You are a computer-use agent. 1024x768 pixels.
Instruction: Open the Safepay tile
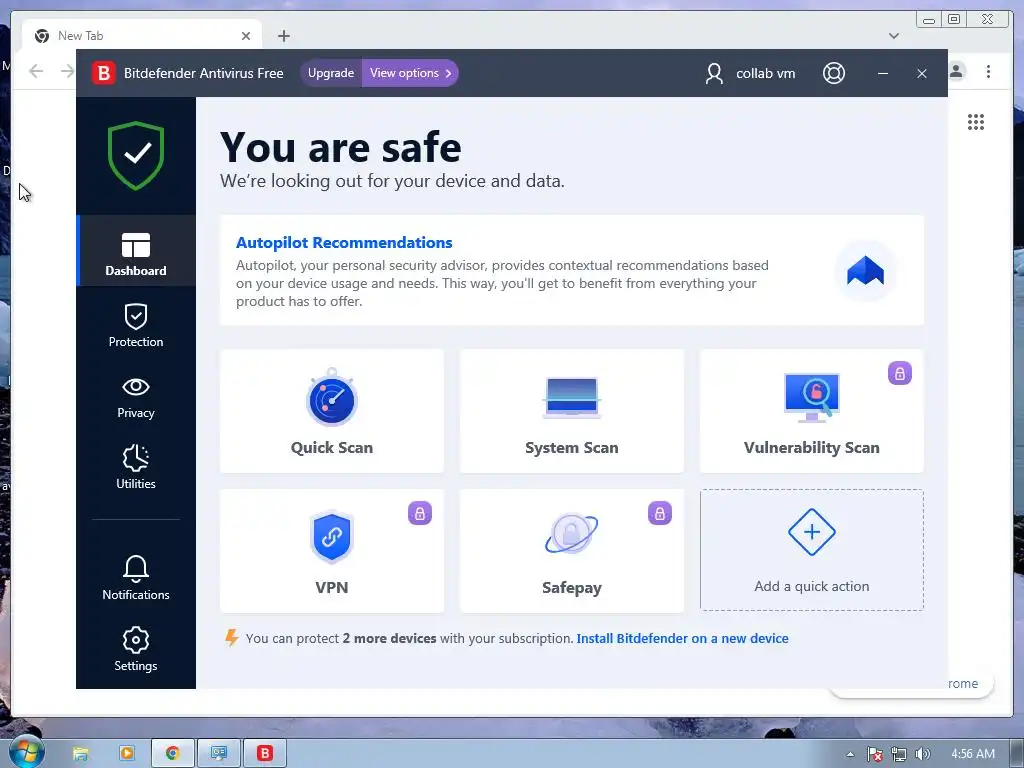tap(571, 551)
